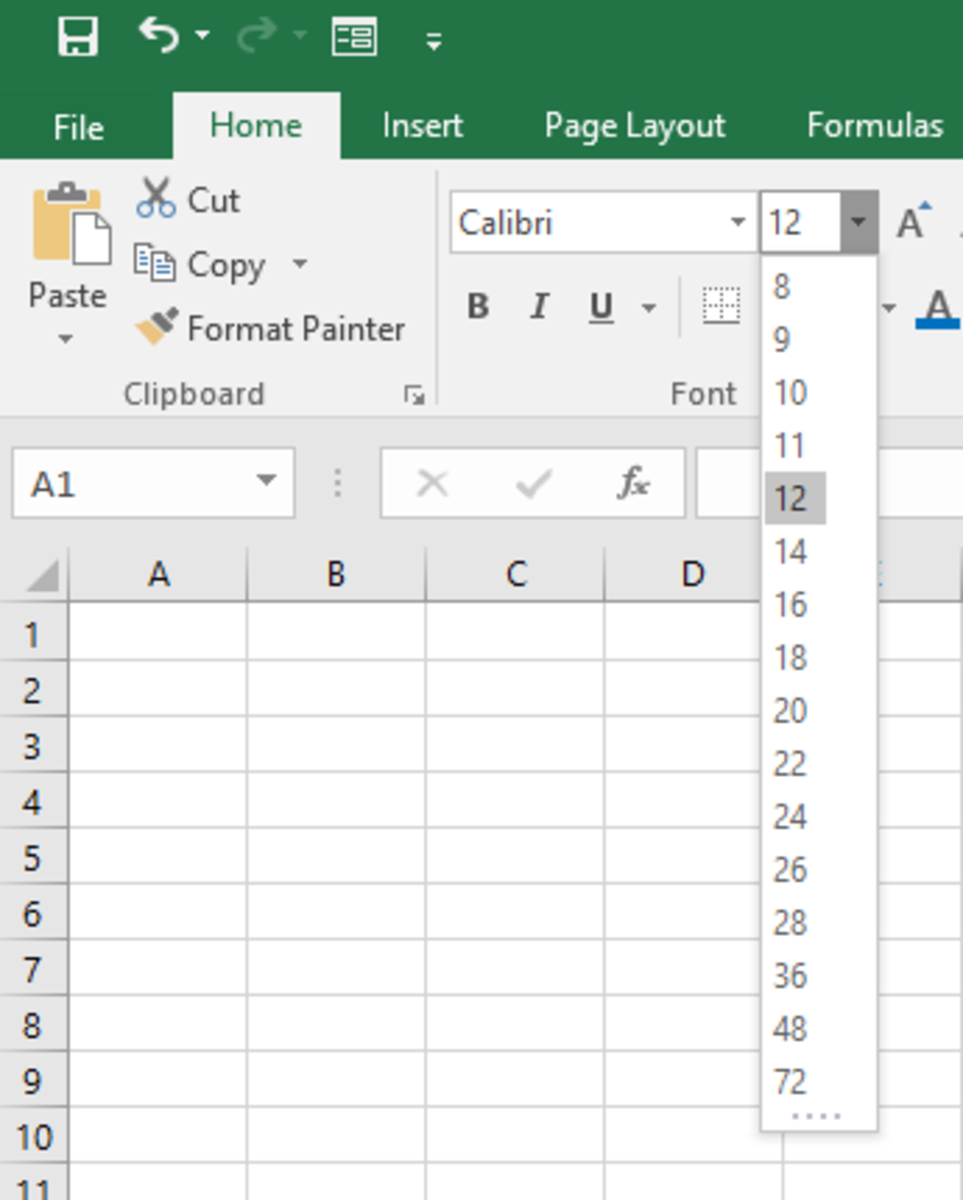This screenshot has width=963, height=1200.
Task: Undo the last action
Action: coord(160,36)
